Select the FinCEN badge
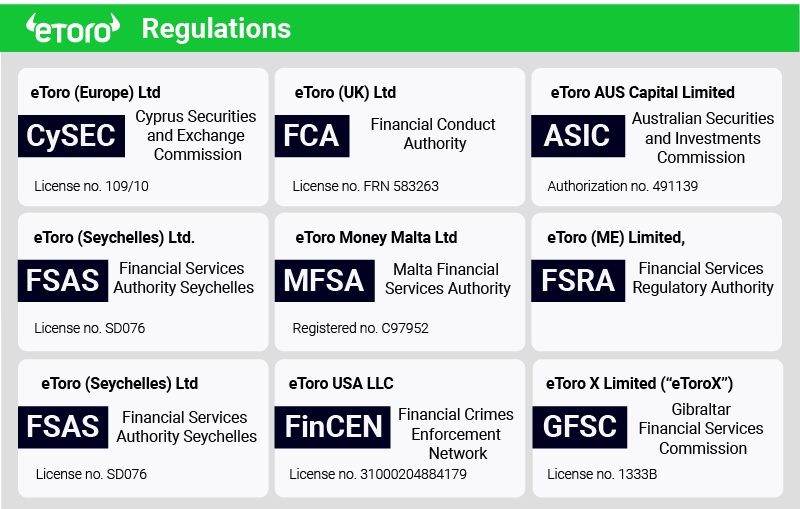The height and width of the screenshot is (509, 800). 332,427
